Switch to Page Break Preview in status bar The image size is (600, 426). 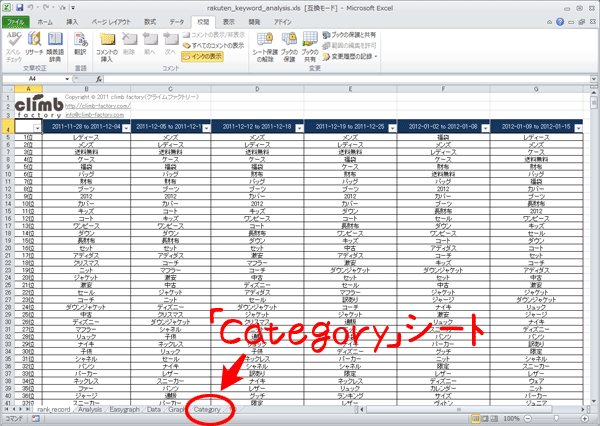pos(494,419)
